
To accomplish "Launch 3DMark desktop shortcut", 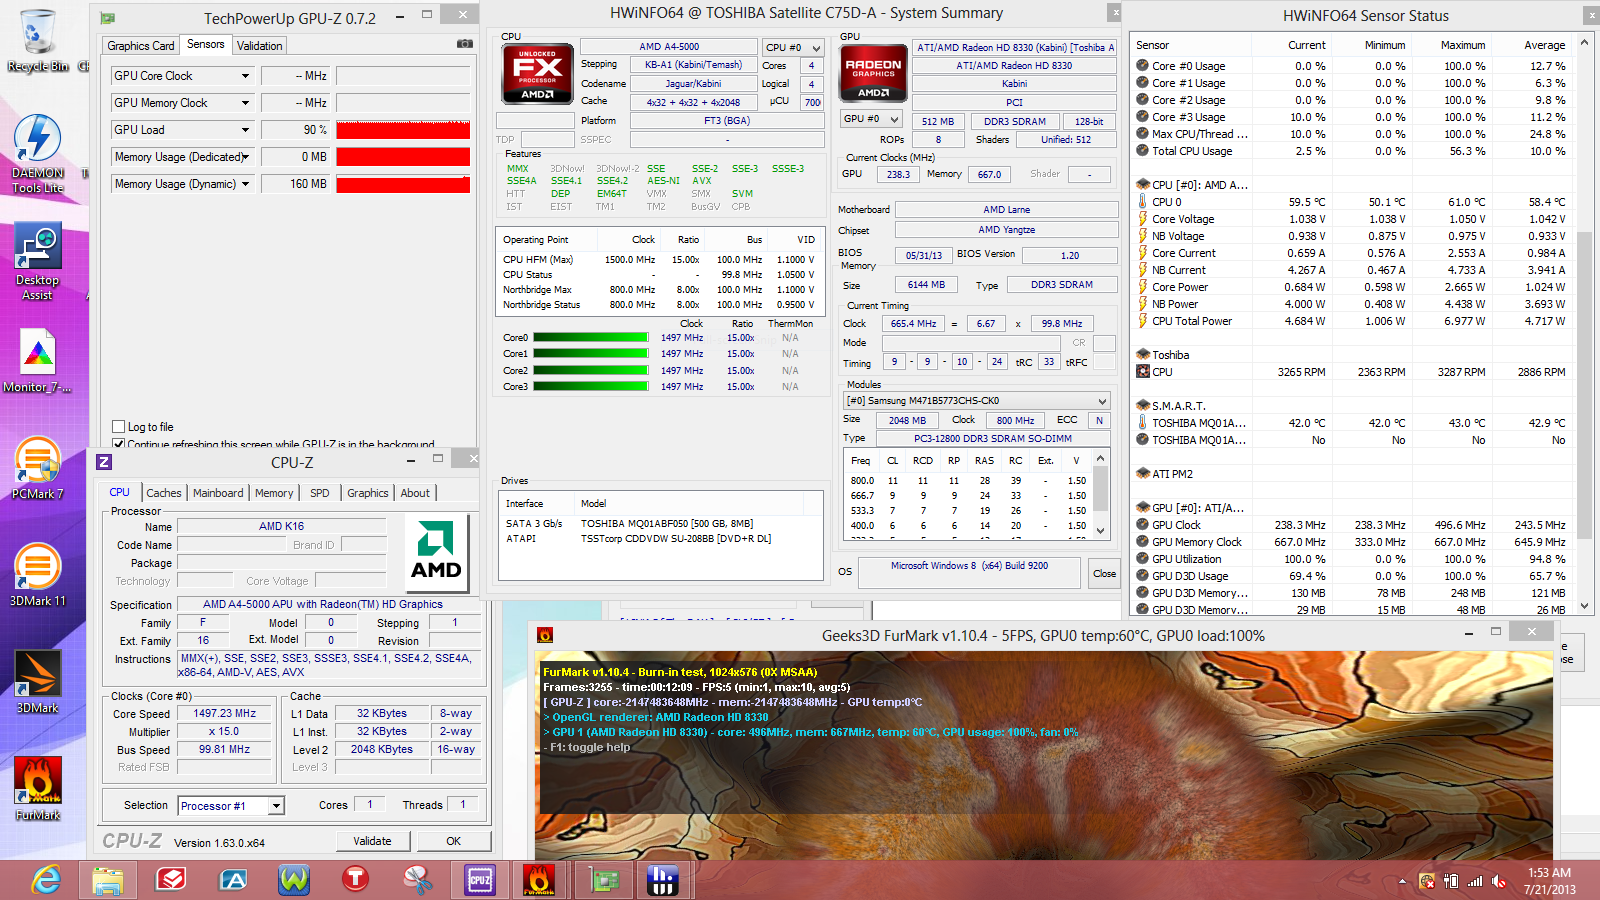I will tap(37, 682).
